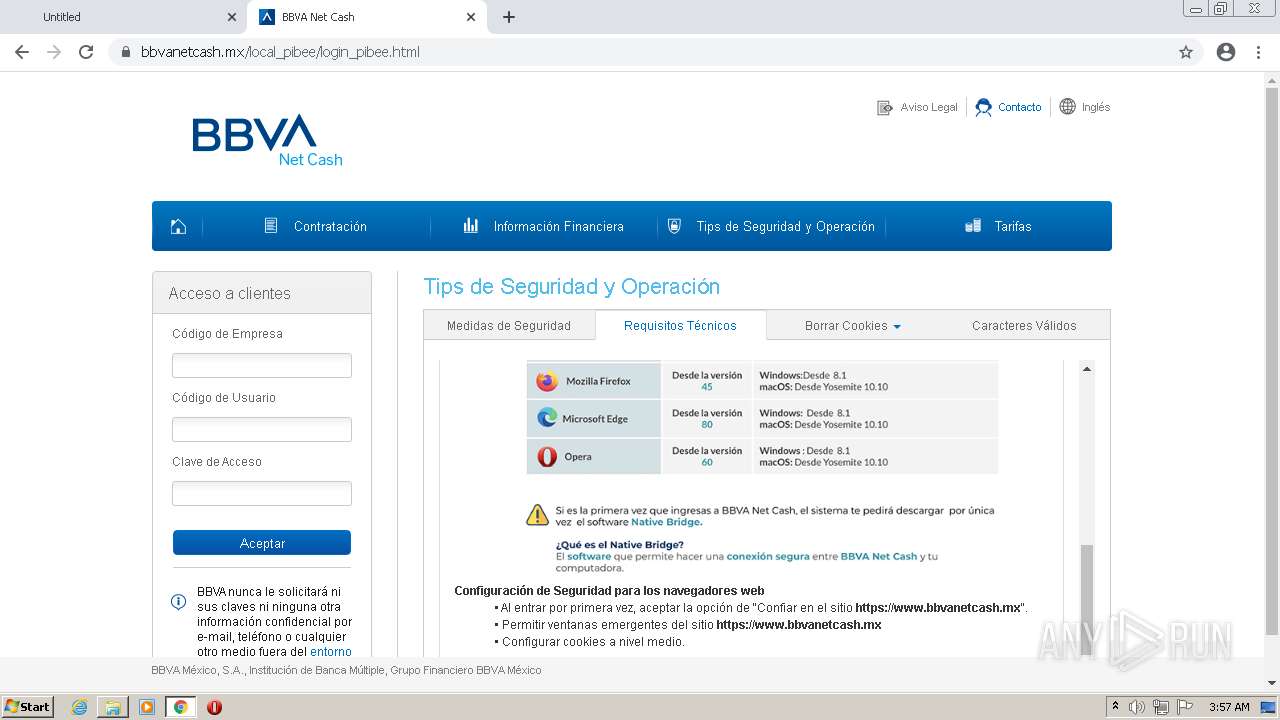Viewport: 1280px width, 720px height.
Task: Click the Clave de Acceso input field
Action: 262,493
